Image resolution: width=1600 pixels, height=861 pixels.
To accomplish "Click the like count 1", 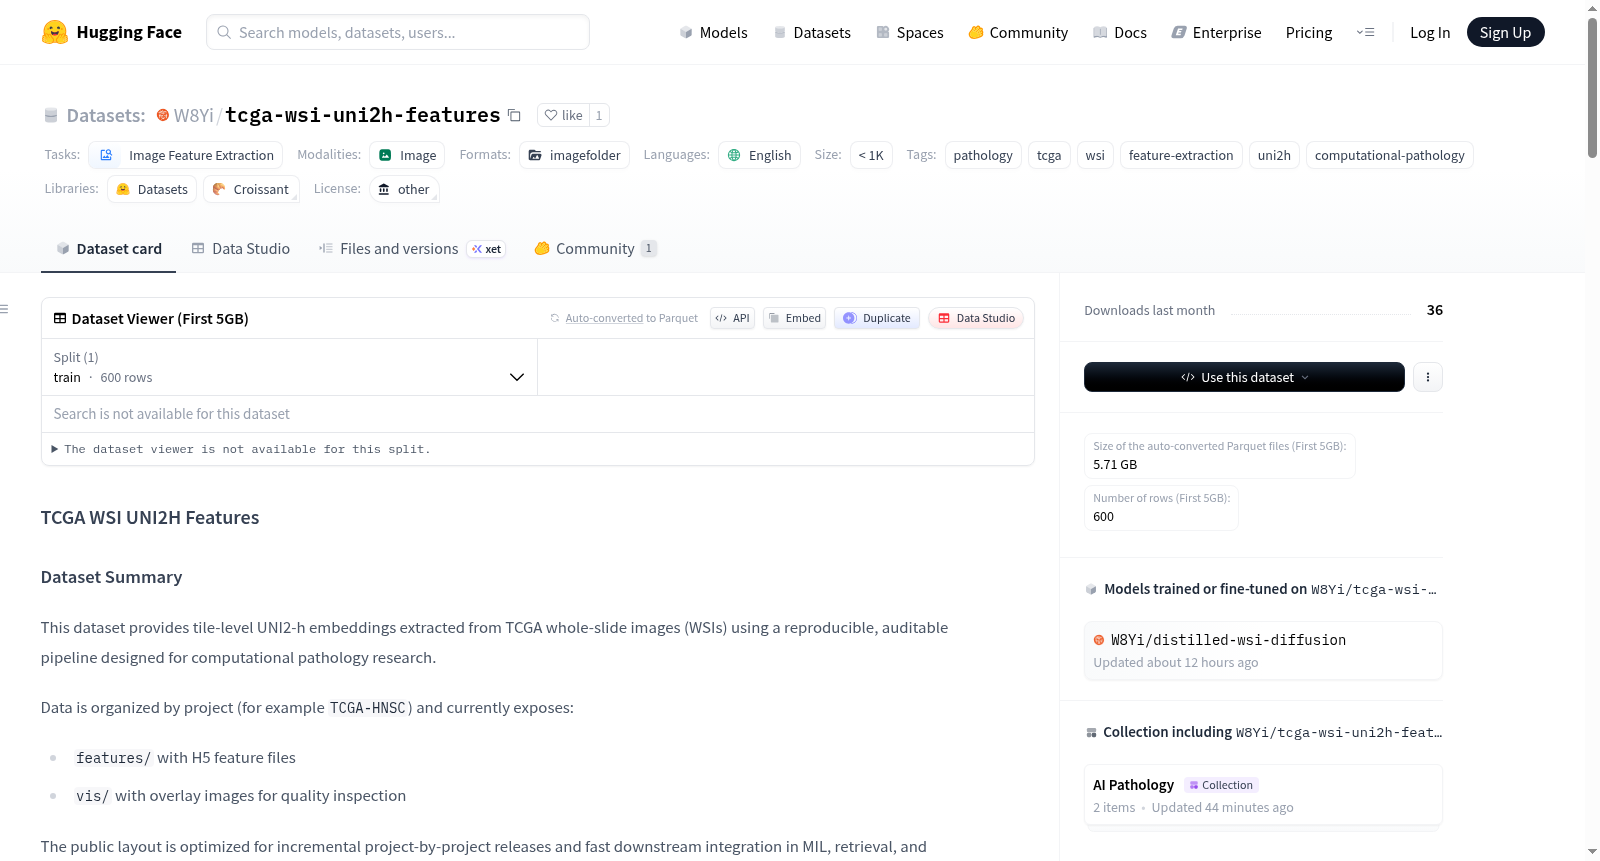I will pyautogui.click(x=599, y=115).
